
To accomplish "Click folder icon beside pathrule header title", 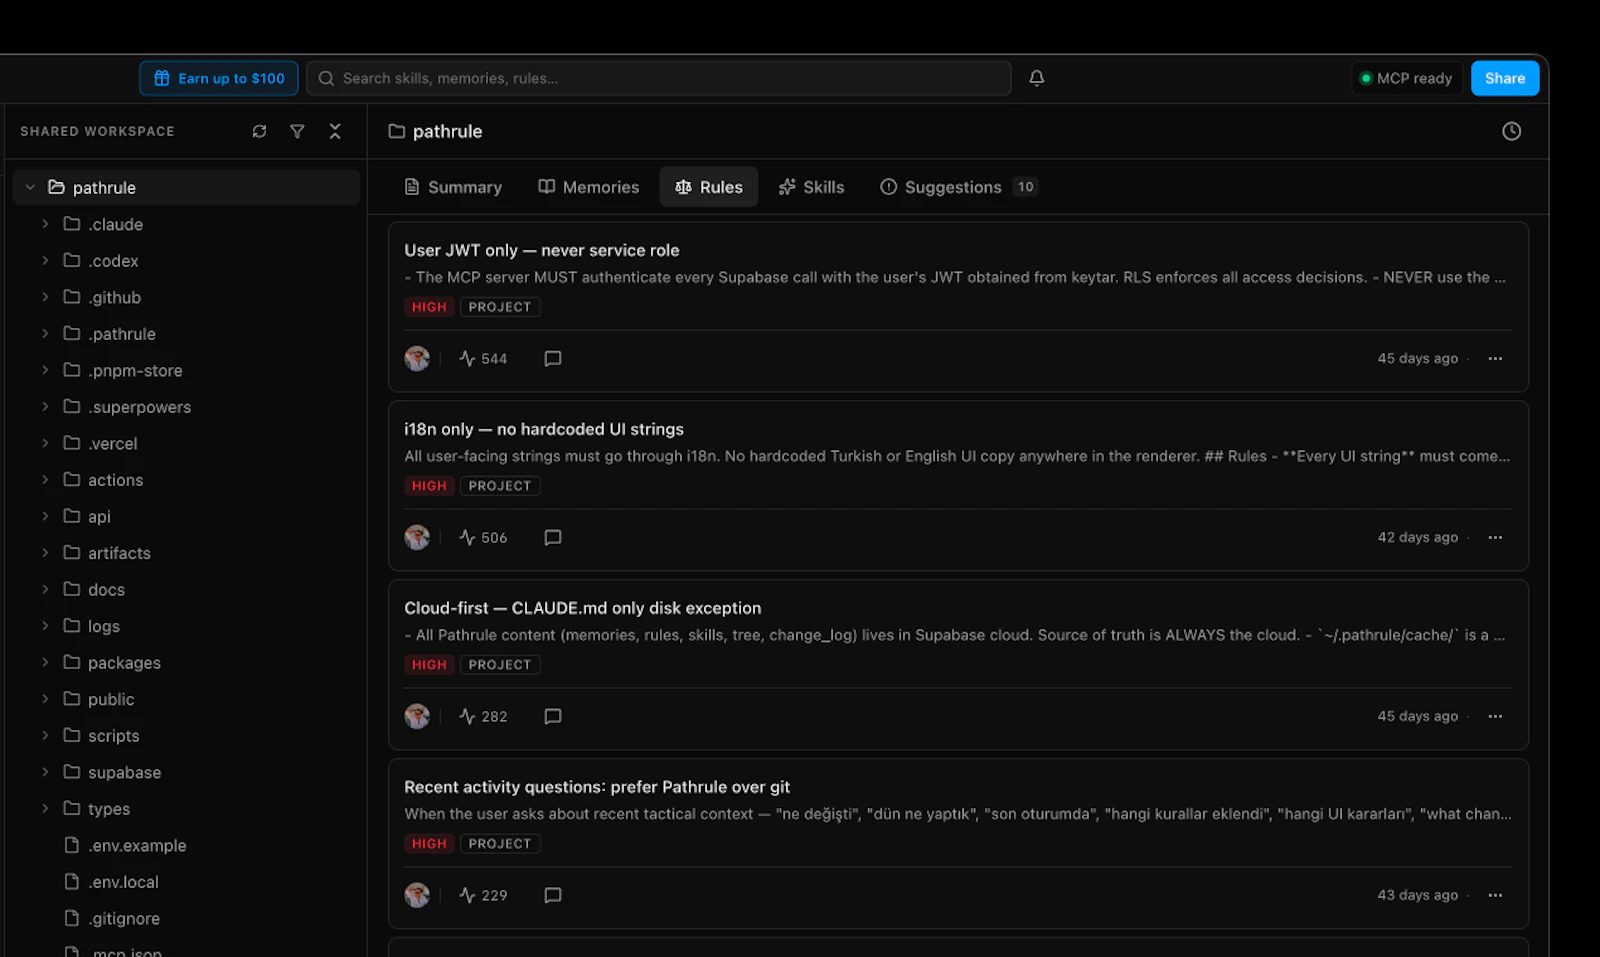I will coord(397,131).
